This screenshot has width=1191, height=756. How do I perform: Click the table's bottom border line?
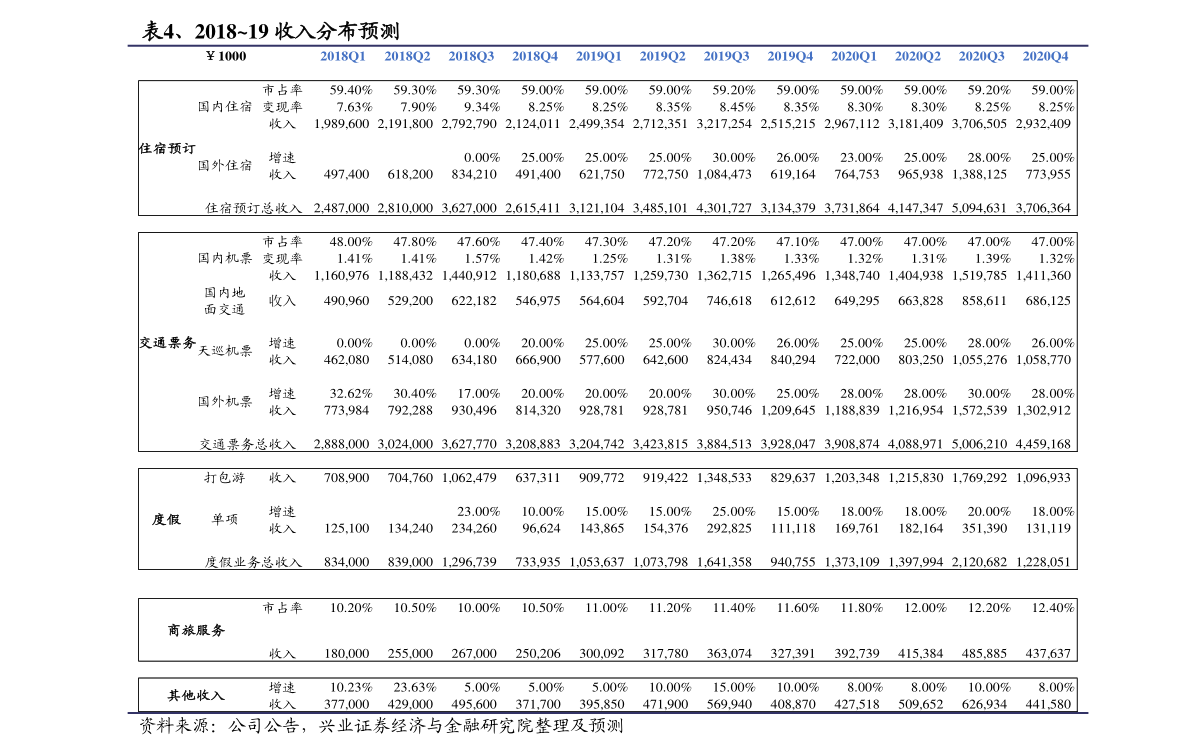(x=607, y=713)
